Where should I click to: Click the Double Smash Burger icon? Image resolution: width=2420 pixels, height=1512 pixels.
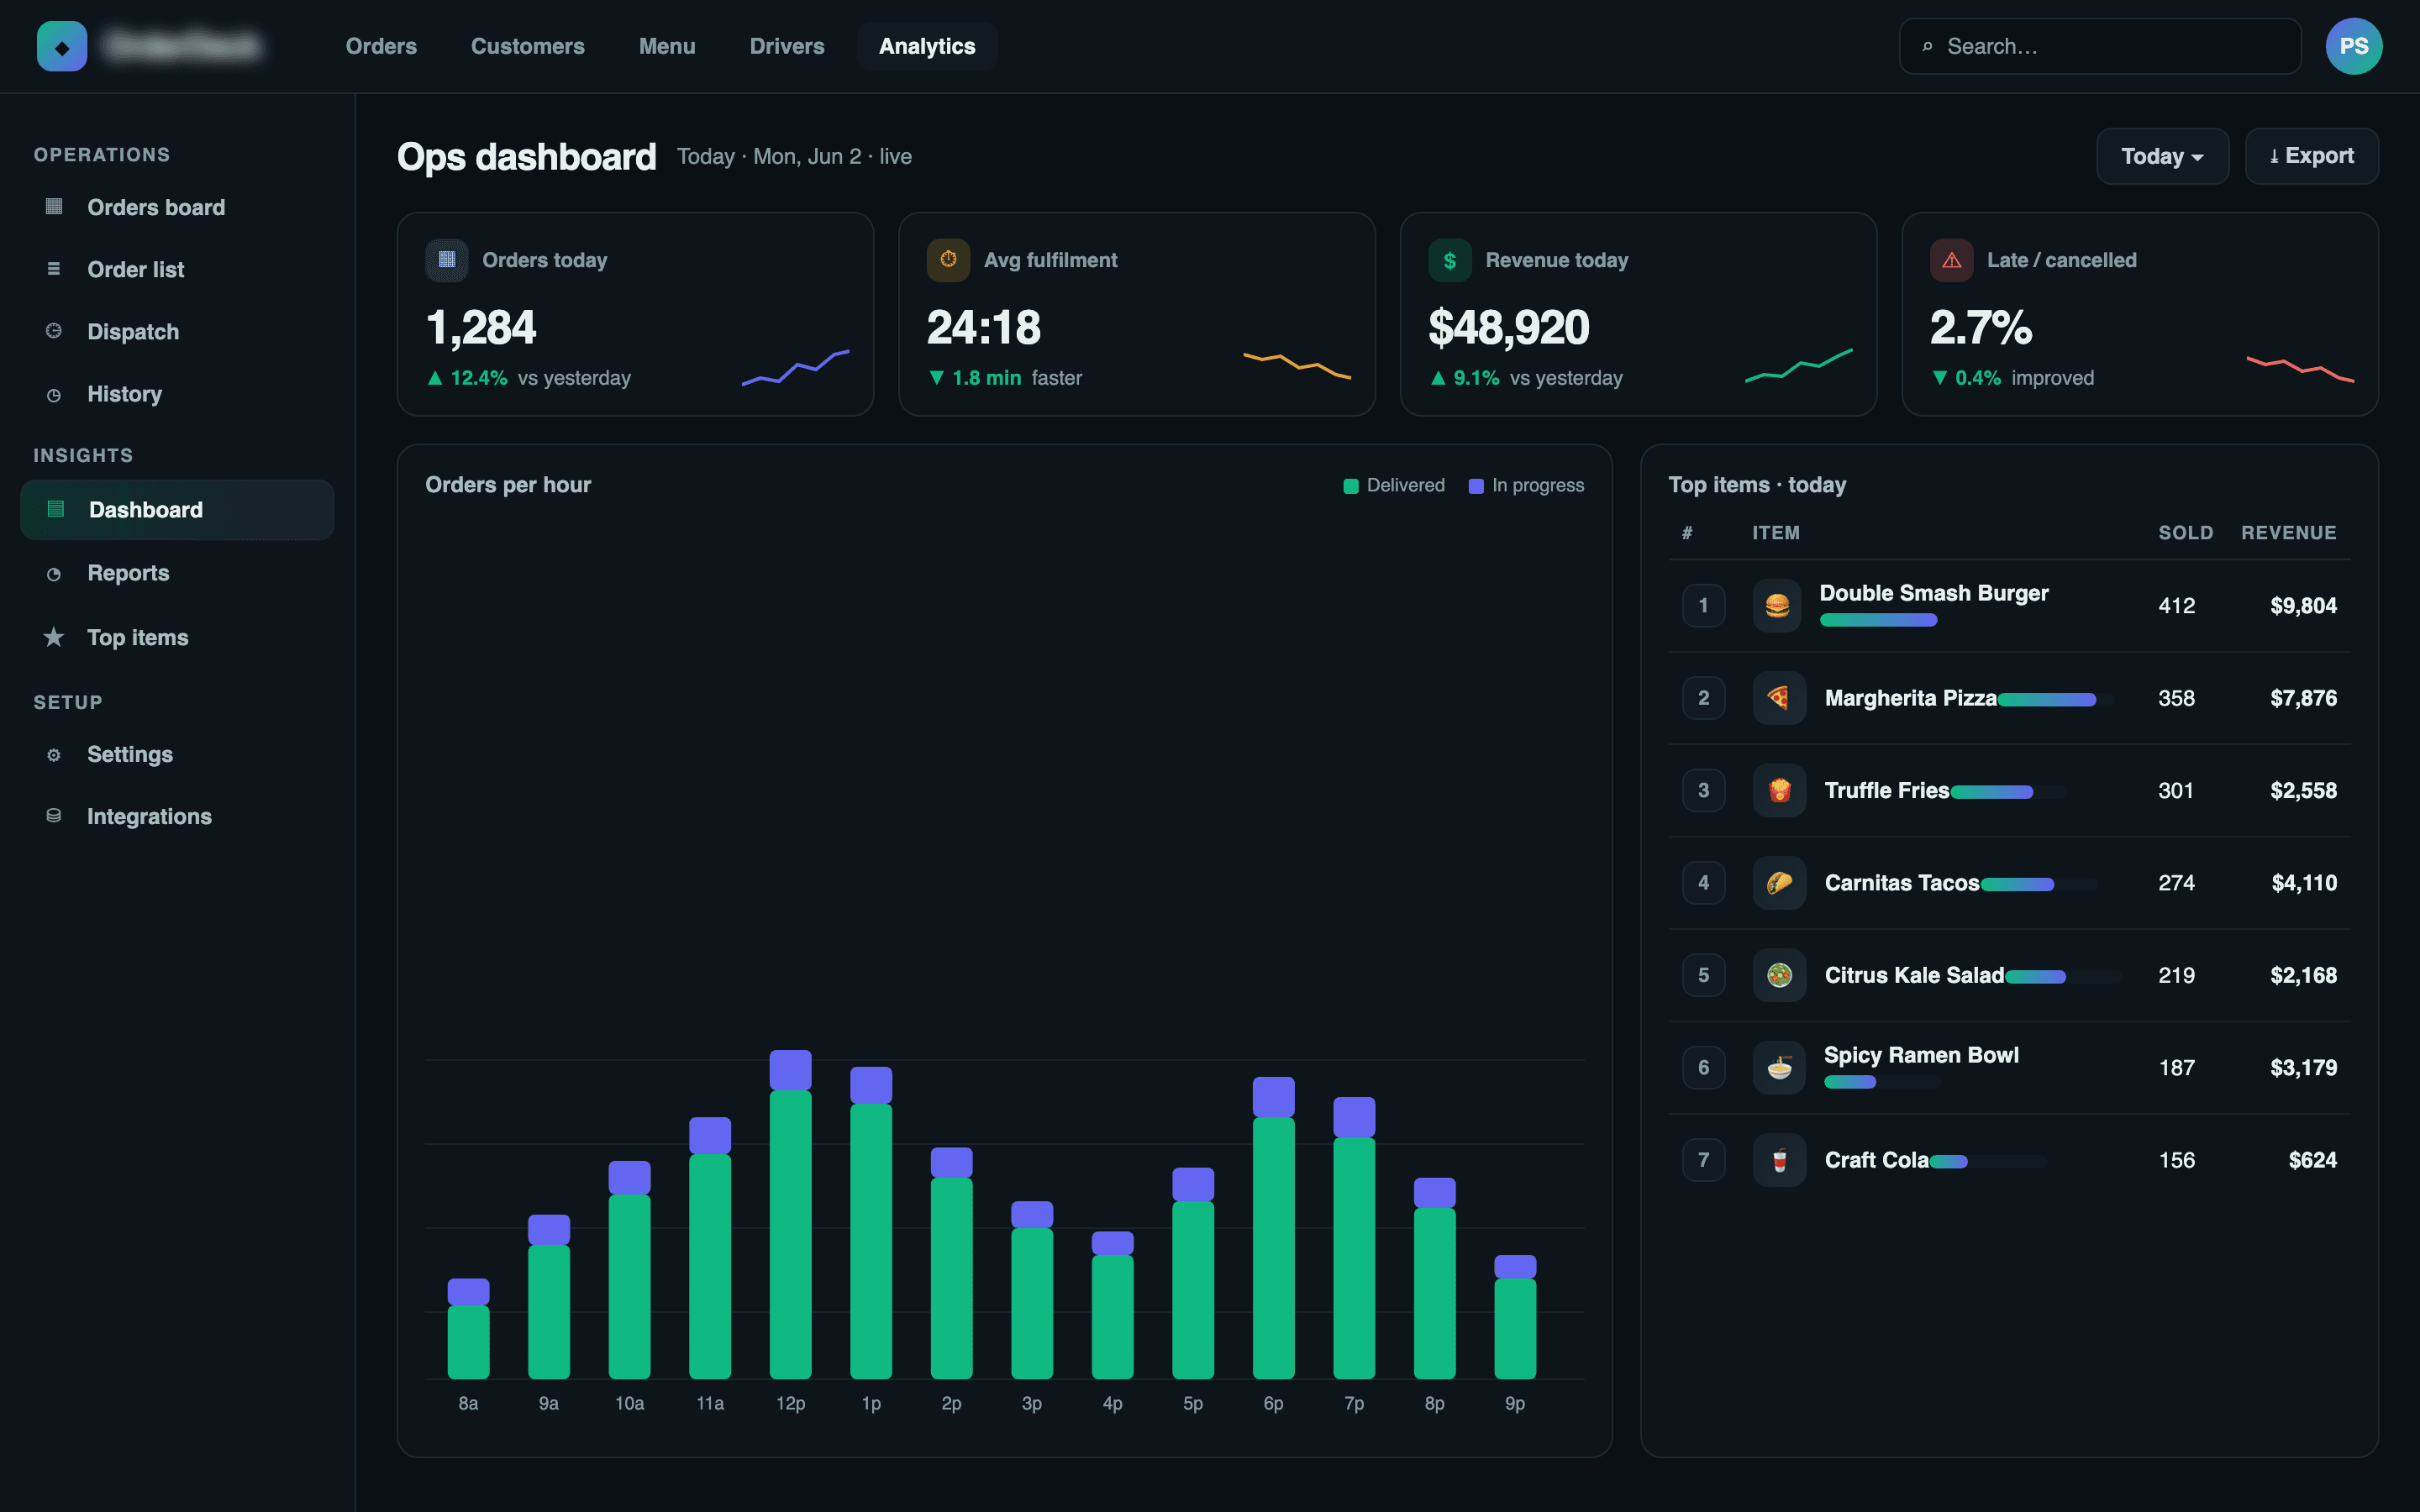coord(1777,605)
